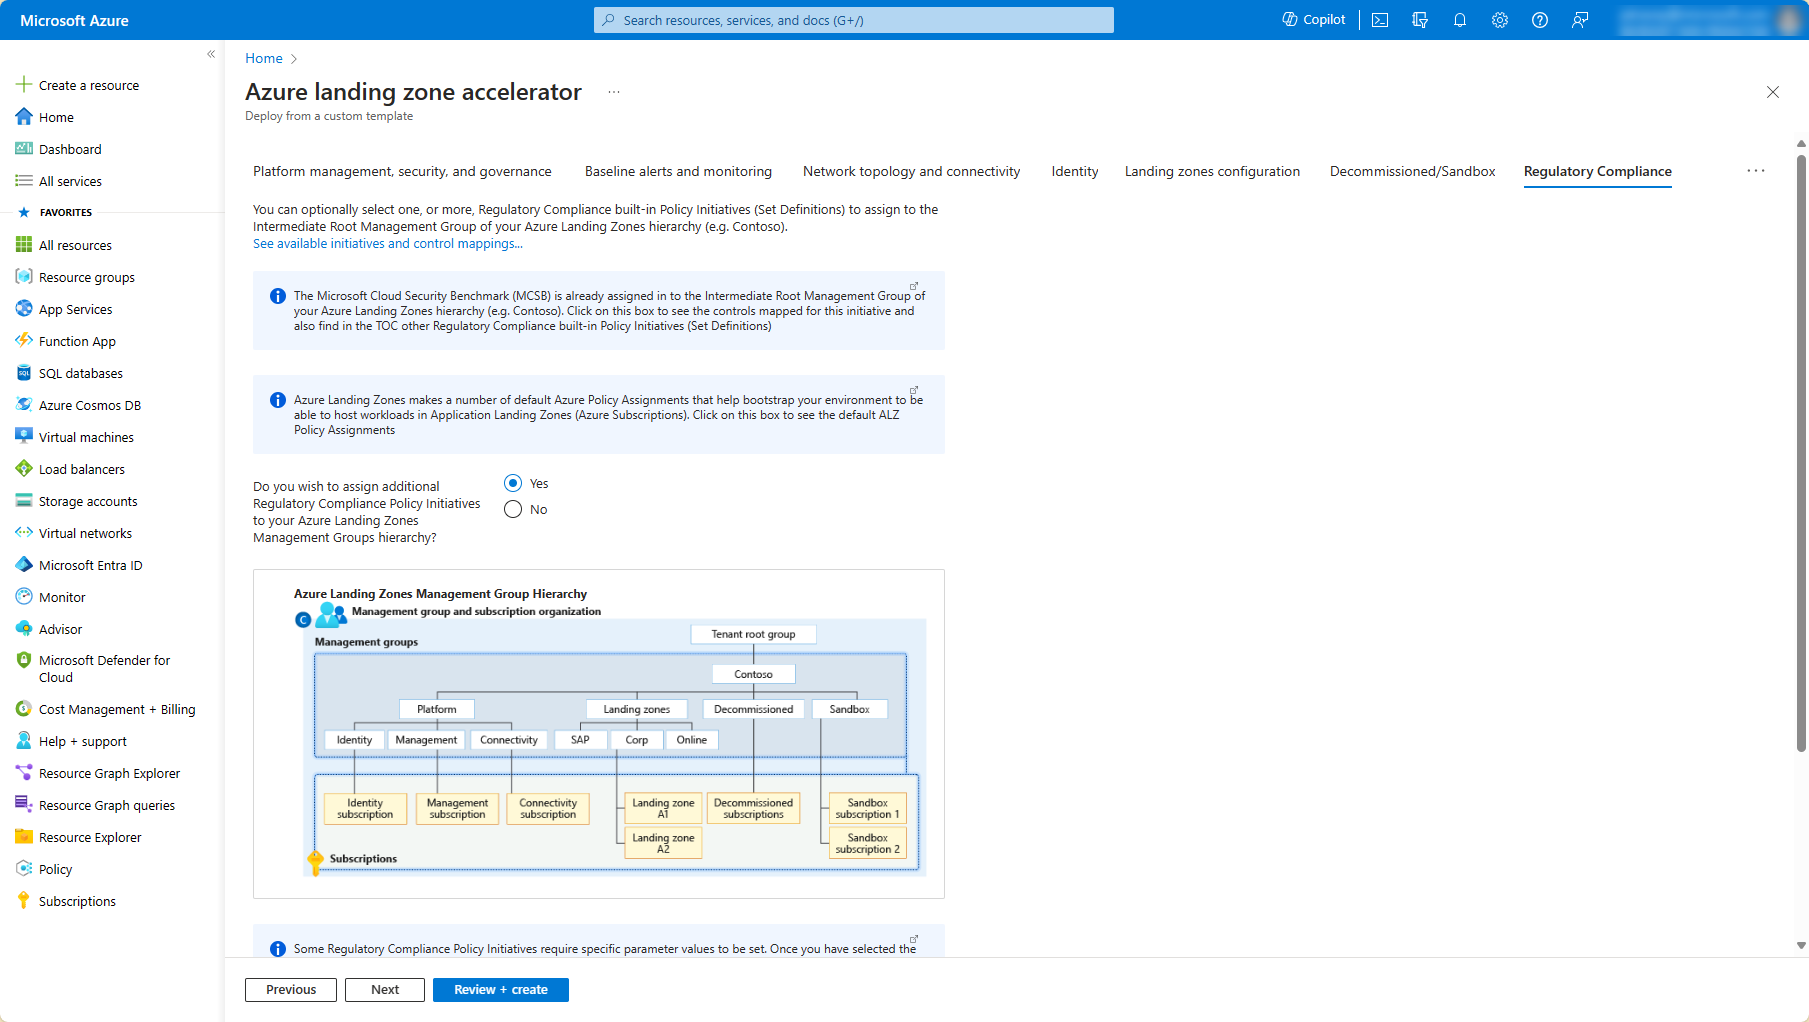Collapse the left navigation pane
Image resolution: width=1809 pixels, height=1022 pixels.
pos(211,54)
